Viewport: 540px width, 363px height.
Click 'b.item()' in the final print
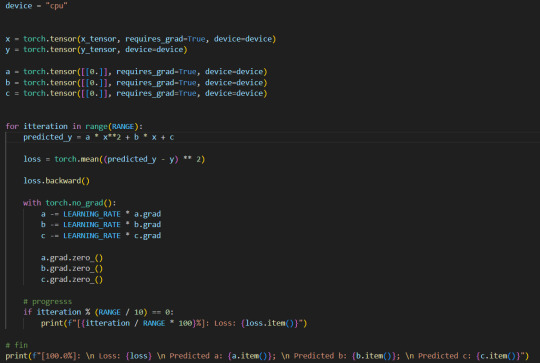click(374, 356)
